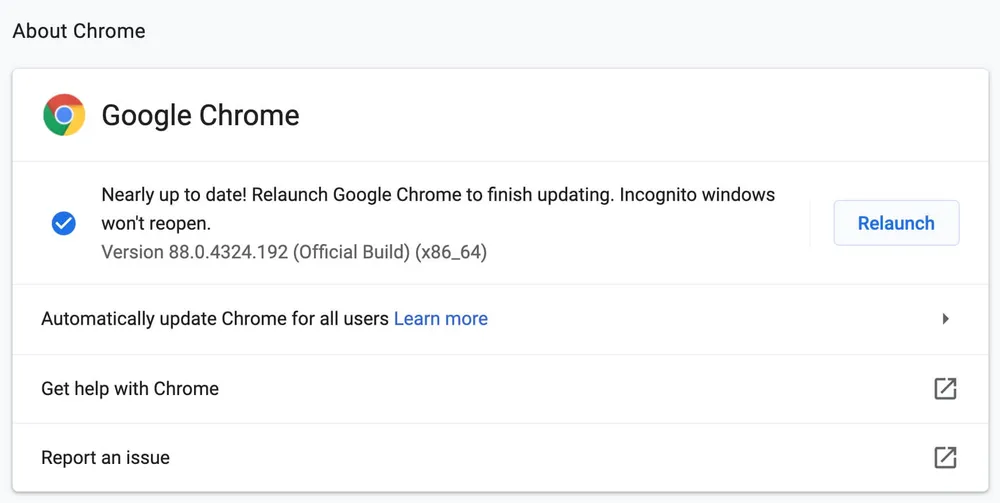Click the word 'Version' in status line

(131, 252)
